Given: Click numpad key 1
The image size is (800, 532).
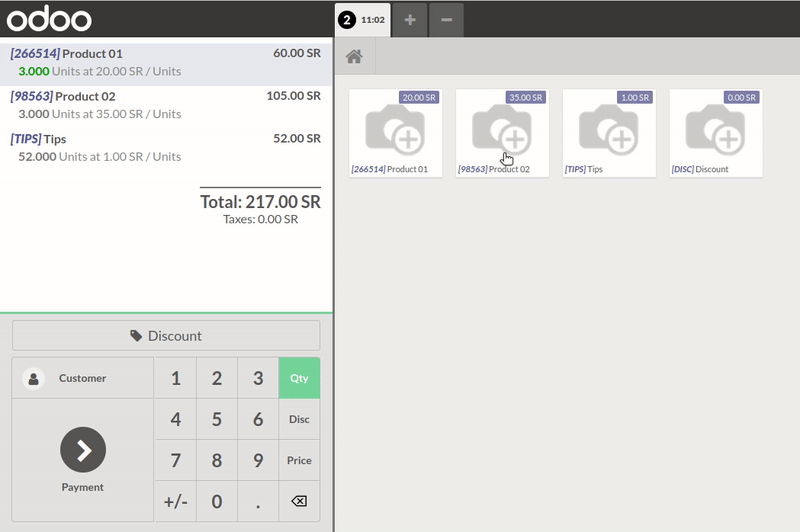Looking at the screenshot, I should pyautogui.click(x=176, y=378).
